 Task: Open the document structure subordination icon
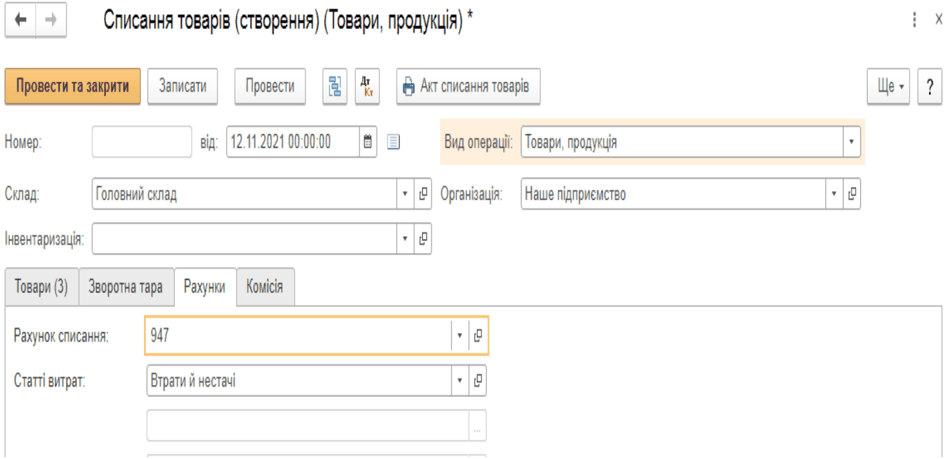(335, 86)
